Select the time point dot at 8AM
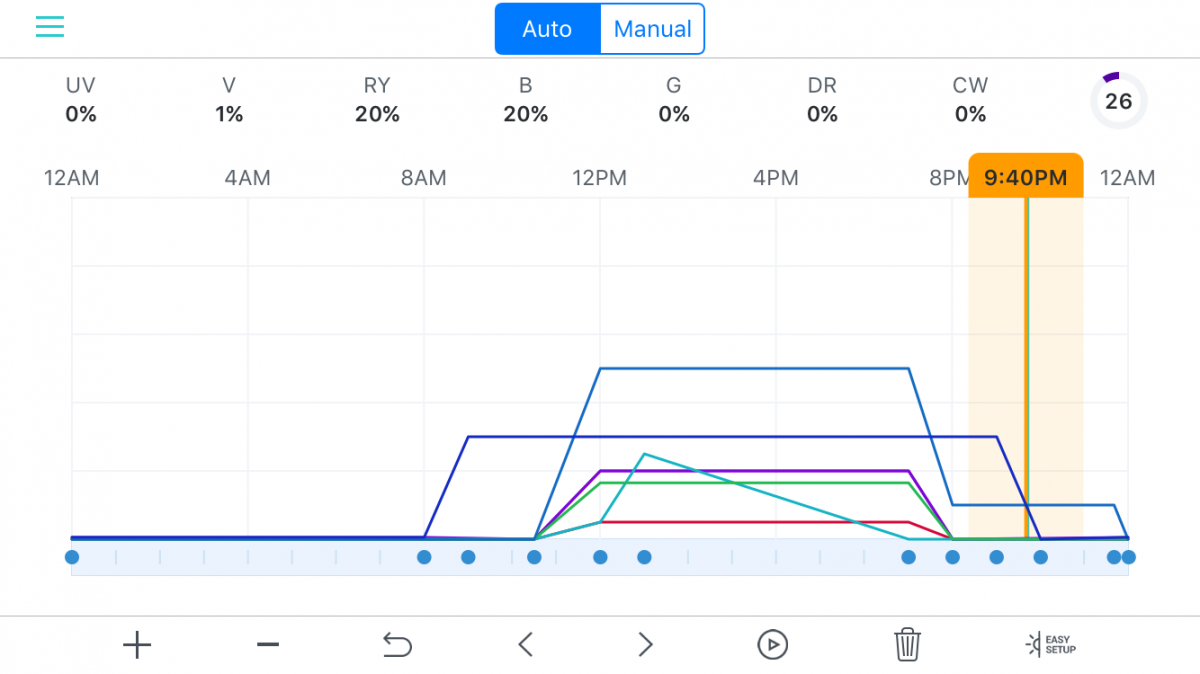 pyautogui.click(x=424, y=557)
